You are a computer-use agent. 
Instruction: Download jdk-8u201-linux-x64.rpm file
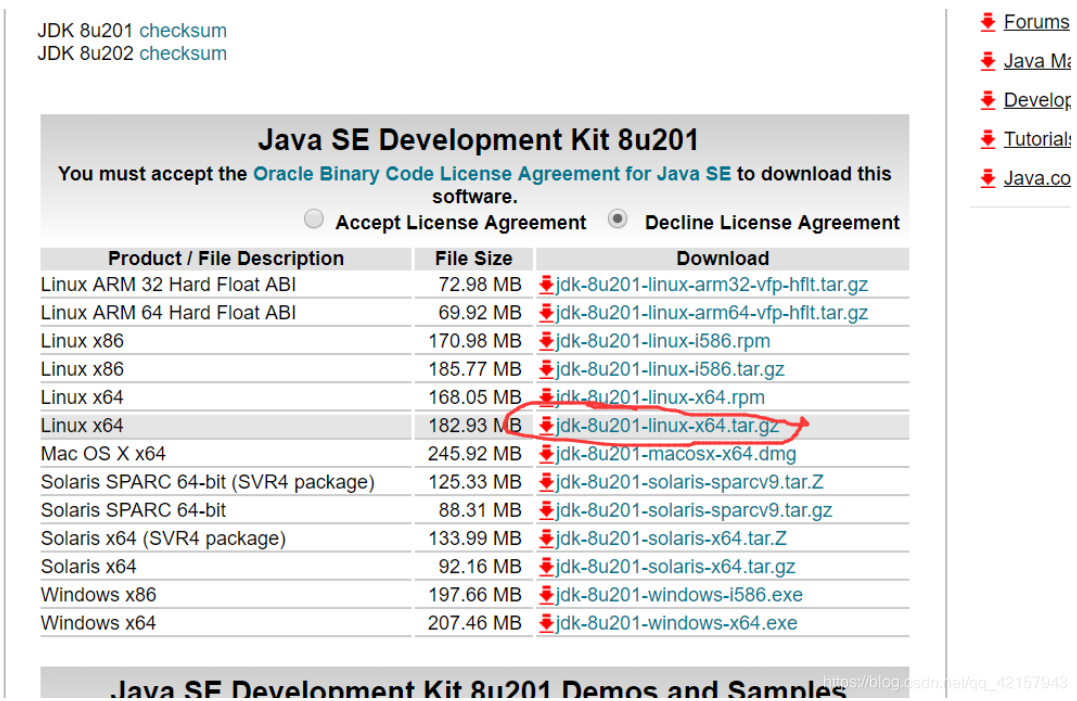click(660, 397)
